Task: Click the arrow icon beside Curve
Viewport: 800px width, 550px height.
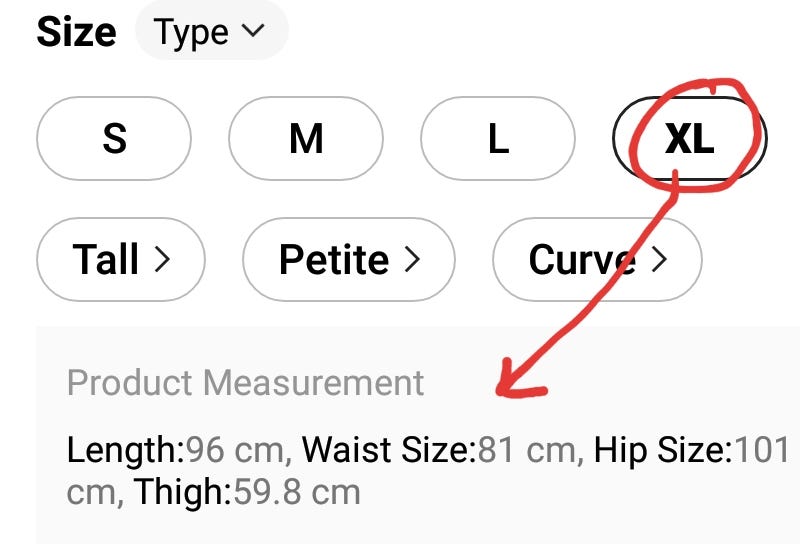Action: [x=659, y=261]
